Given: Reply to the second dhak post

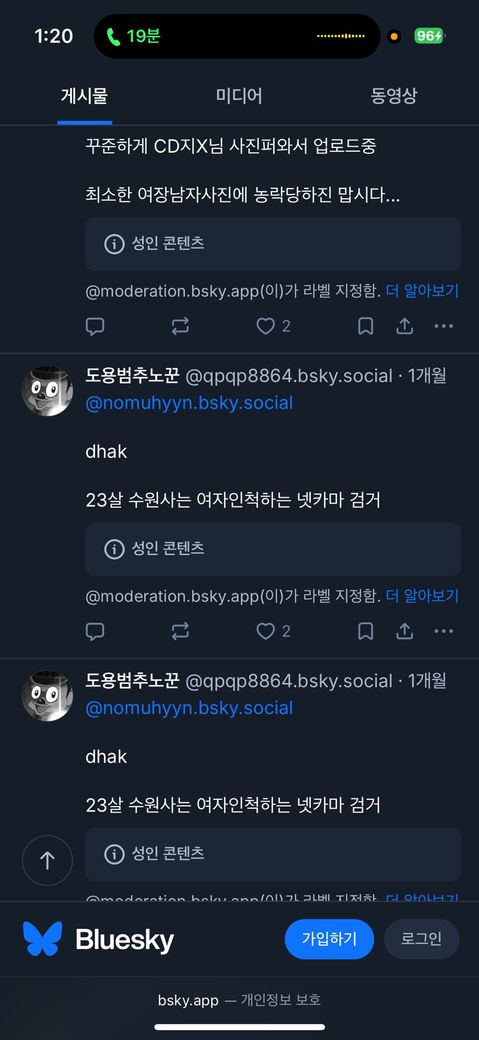Looking at the screenshot, I should point(95,631).
